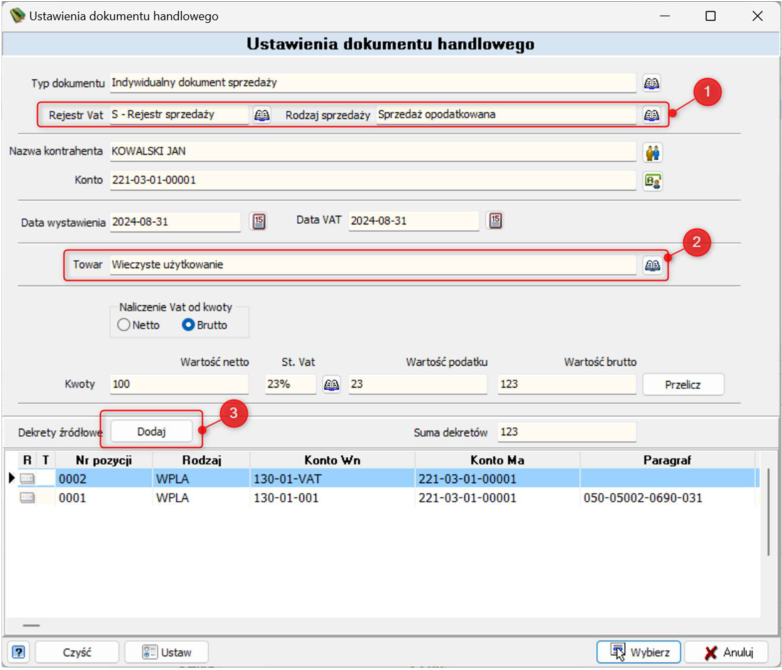Open calendar icon for Data wystawienia

click(259, 221)
